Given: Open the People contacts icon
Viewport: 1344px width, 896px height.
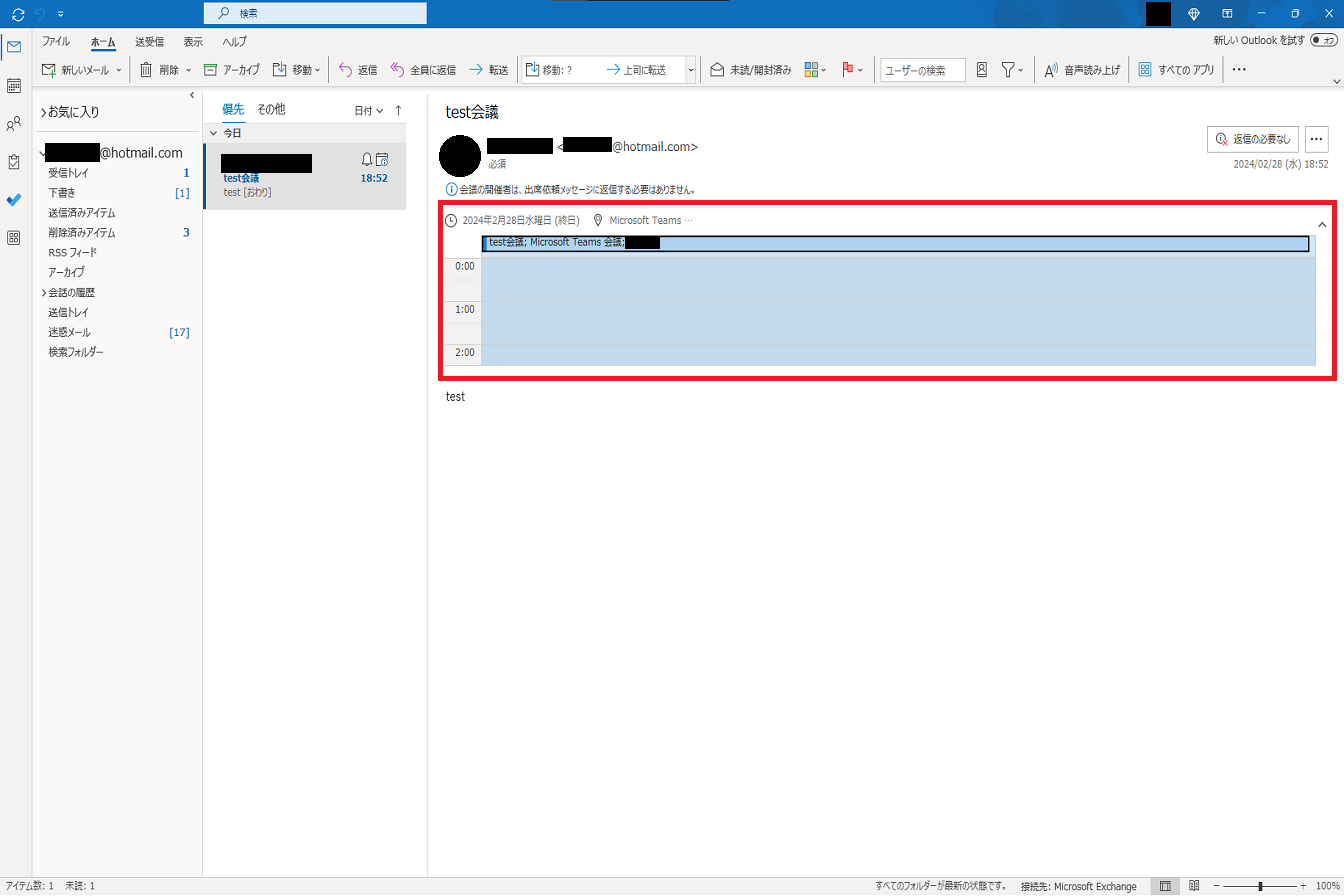Looking at the screenshot, I should 14,124.
